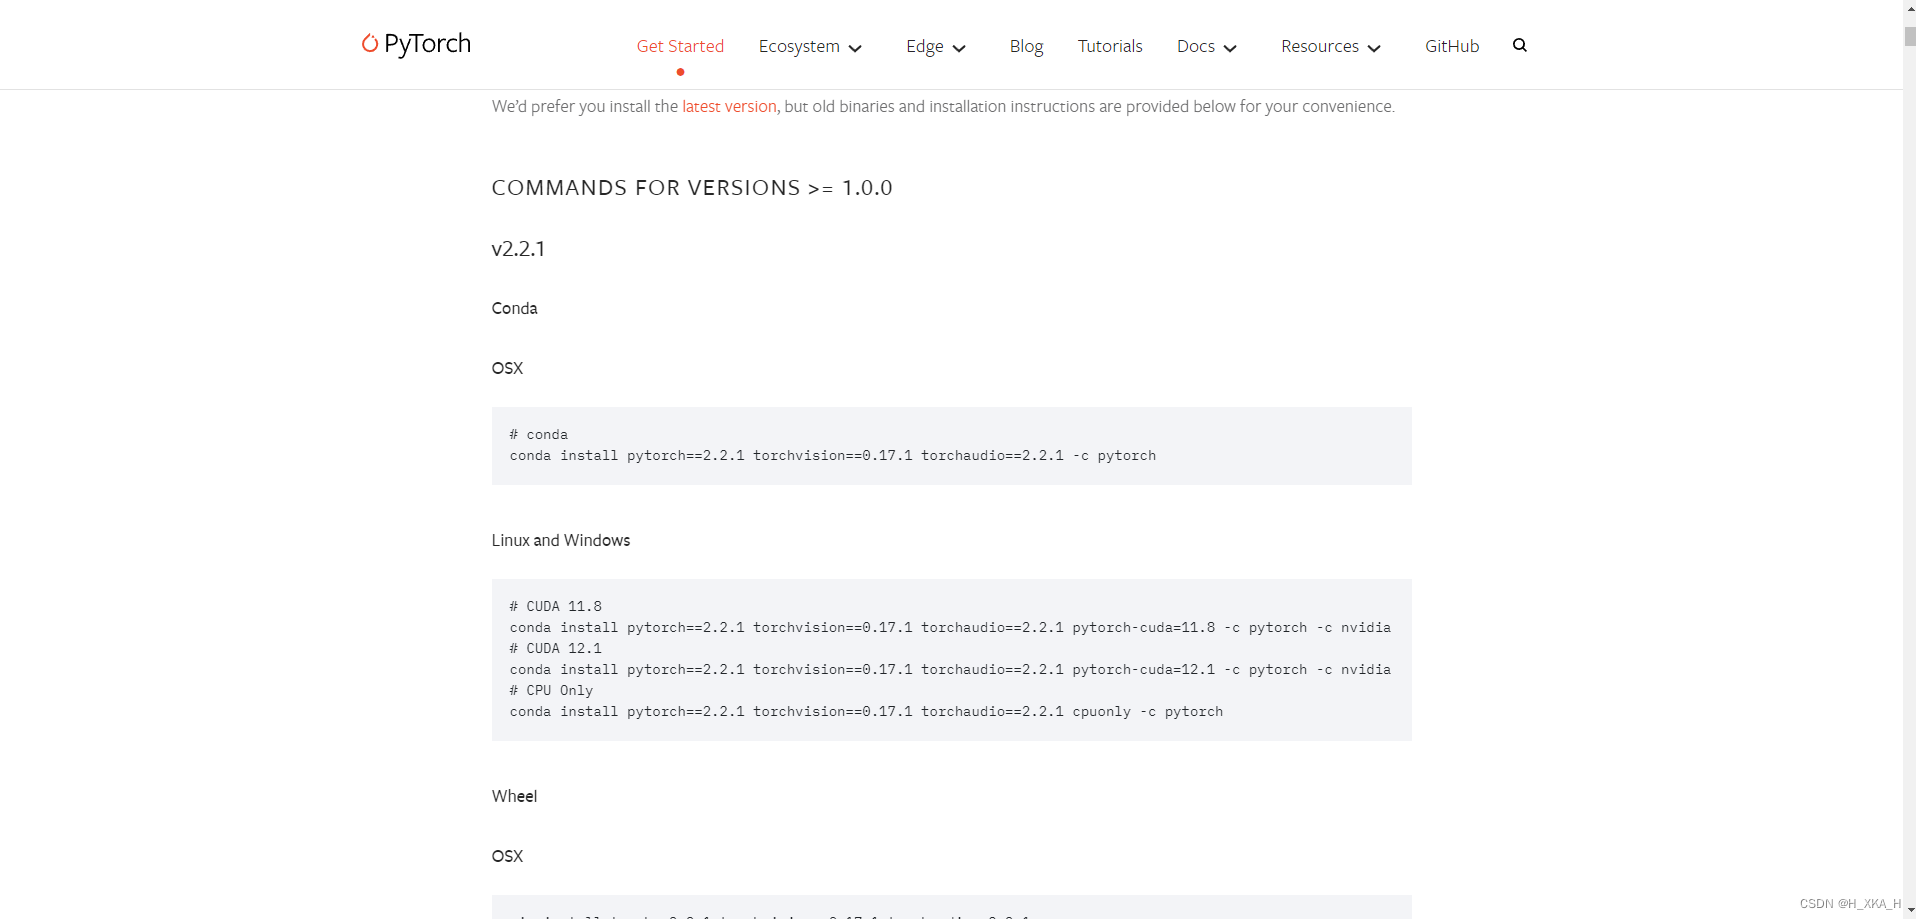The width and height of the screenshot is (1916, 919).
Task: Follow the 'latest version' link
Action: point(729,106)
